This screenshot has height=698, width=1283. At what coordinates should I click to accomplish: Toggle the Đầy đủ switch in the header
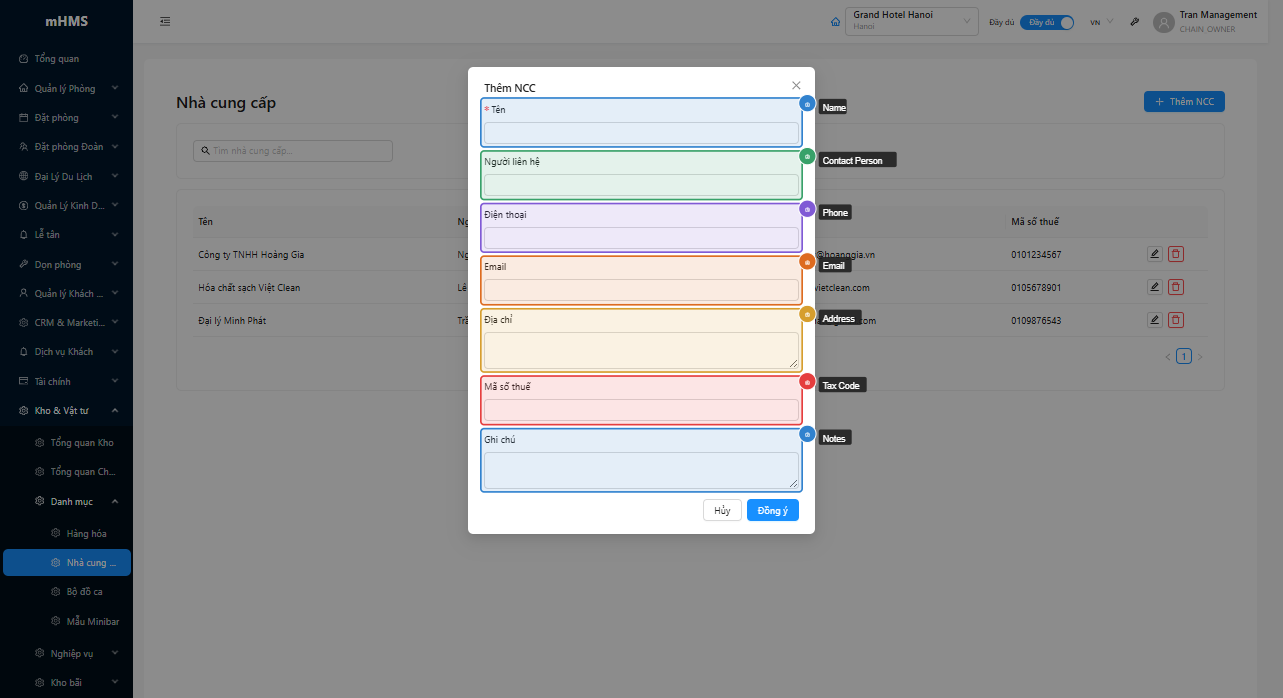point(1047,22)
